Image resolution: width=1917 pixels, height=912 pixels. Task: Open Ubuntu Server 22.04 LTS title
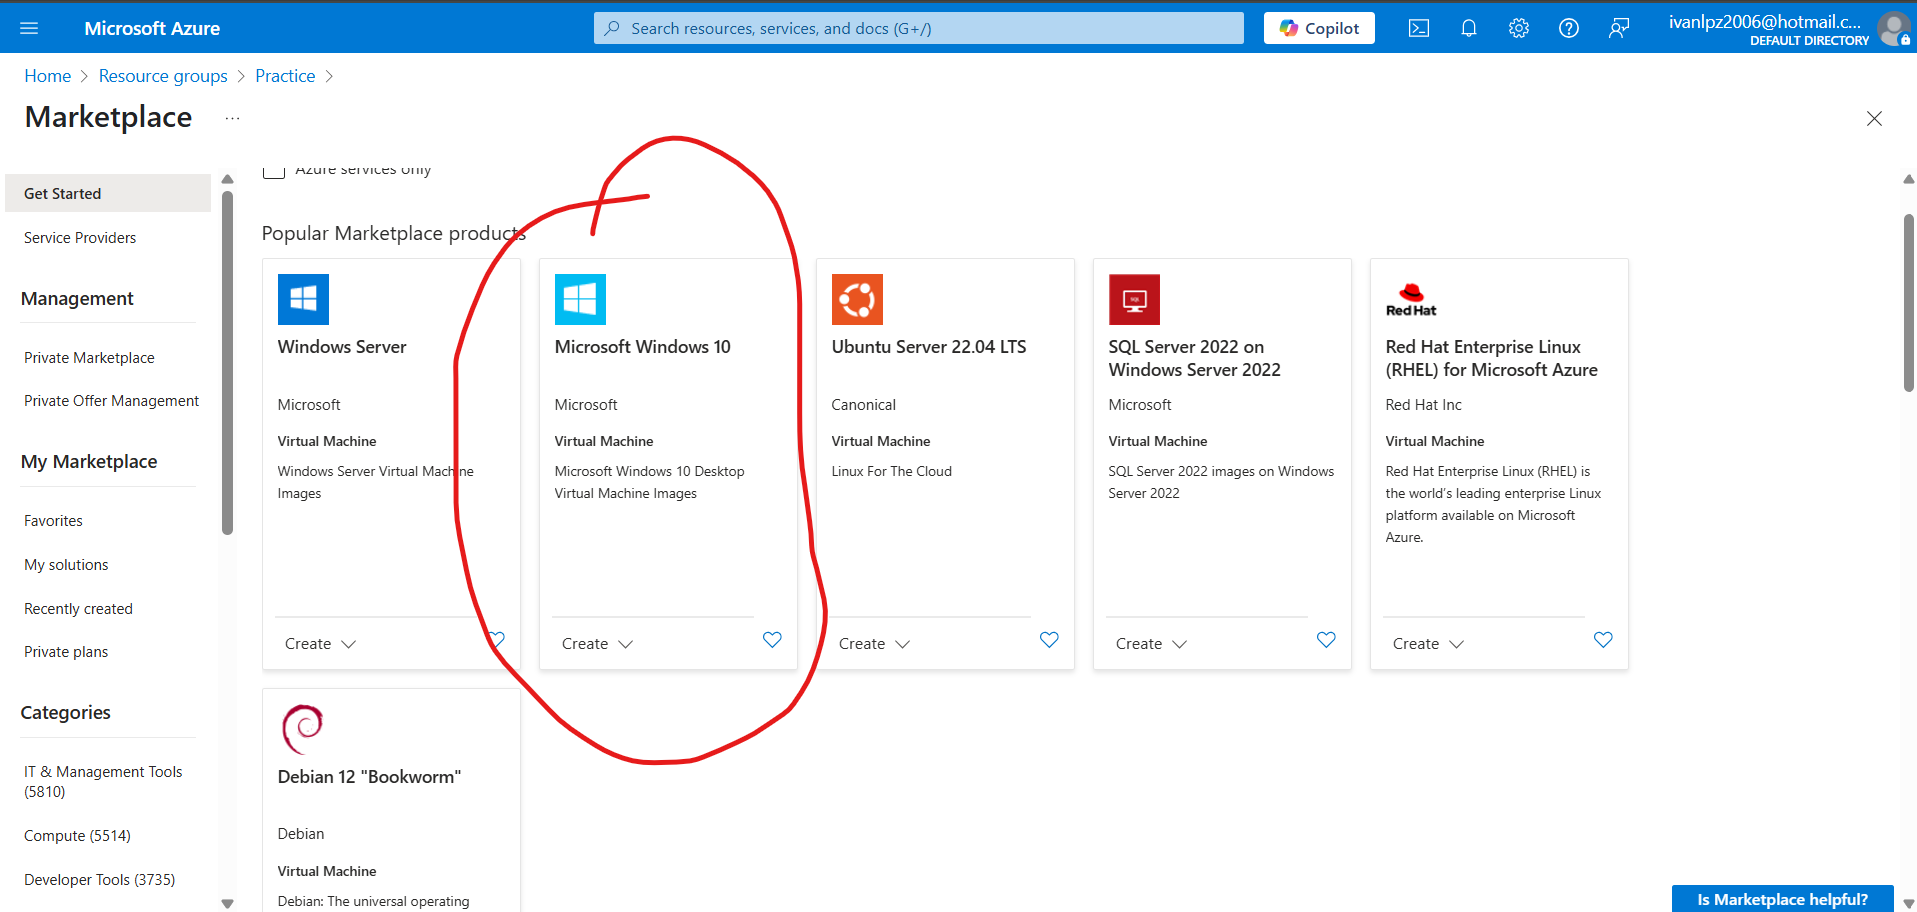929,347
